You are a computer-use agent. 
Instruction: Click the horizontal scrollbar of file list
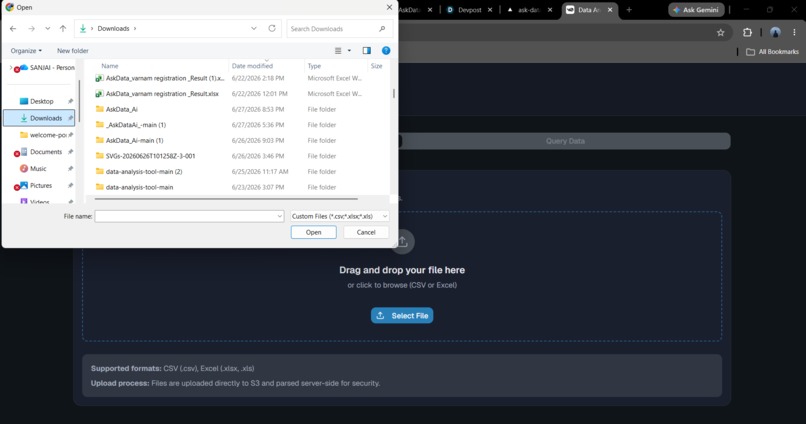[x=226, y=198]
